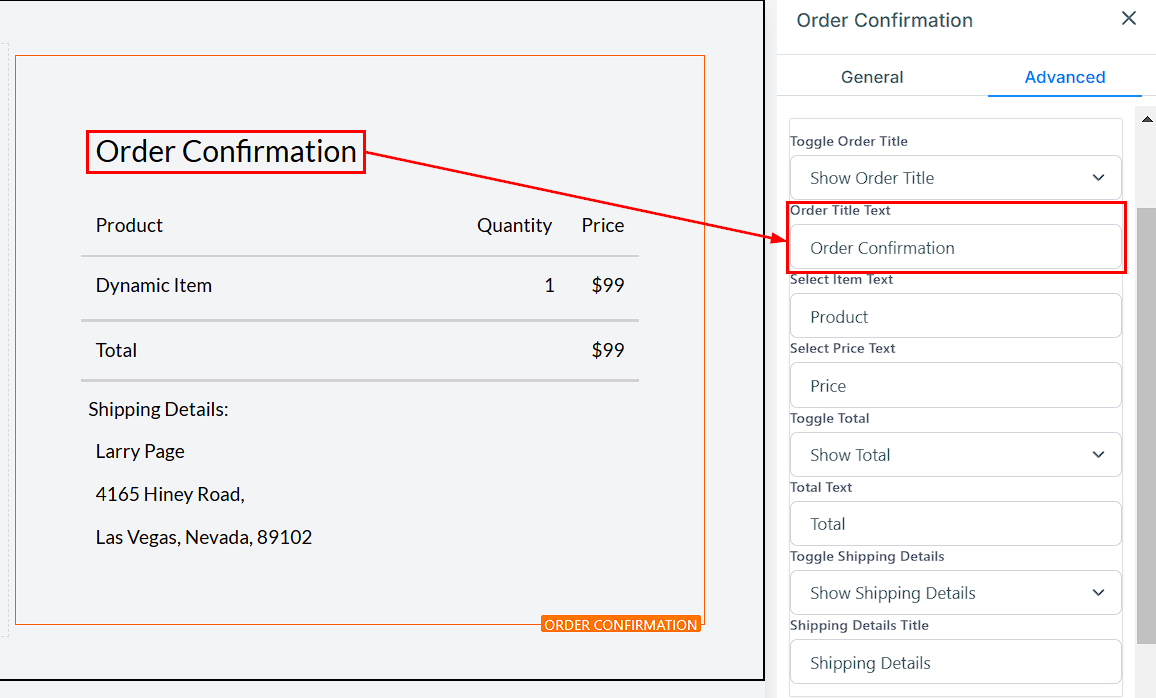The width and height of the screenshot is (1156, 698).
Task: Open the Advanced tab
Action: [x=1064, y=77]
